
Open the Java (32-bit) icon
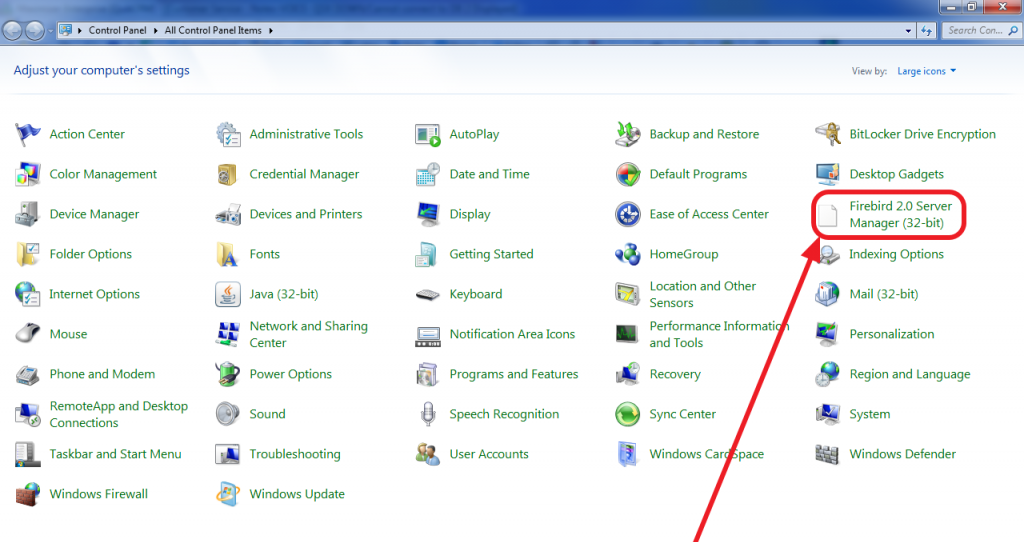click(228, 295)
